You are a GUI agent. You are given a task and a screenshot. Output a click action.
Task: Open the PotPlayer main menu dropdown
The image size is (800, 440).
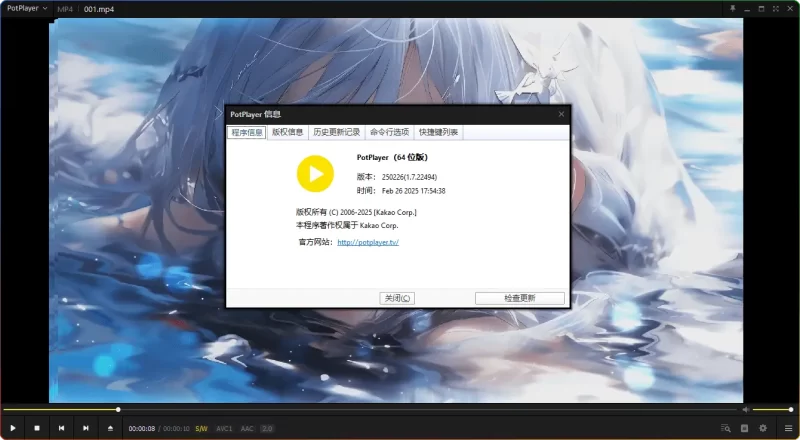point(27,8)
